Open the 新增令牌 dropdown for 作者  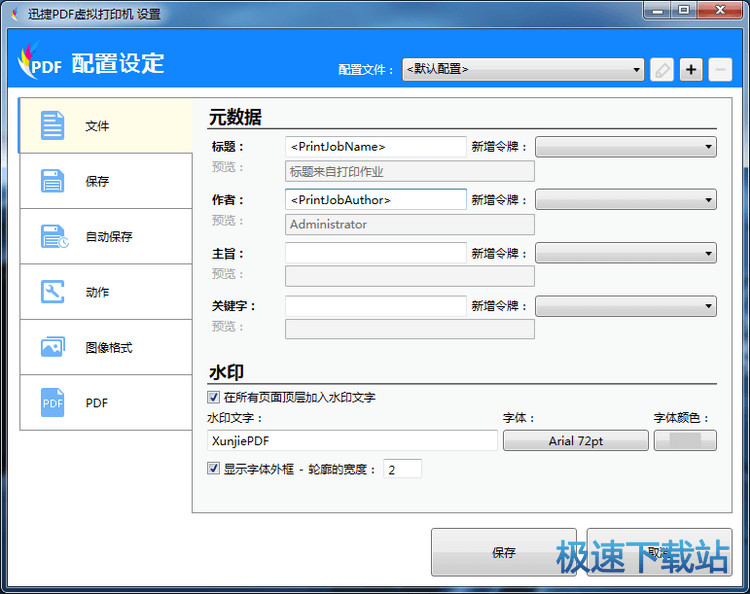click(626, 200)
